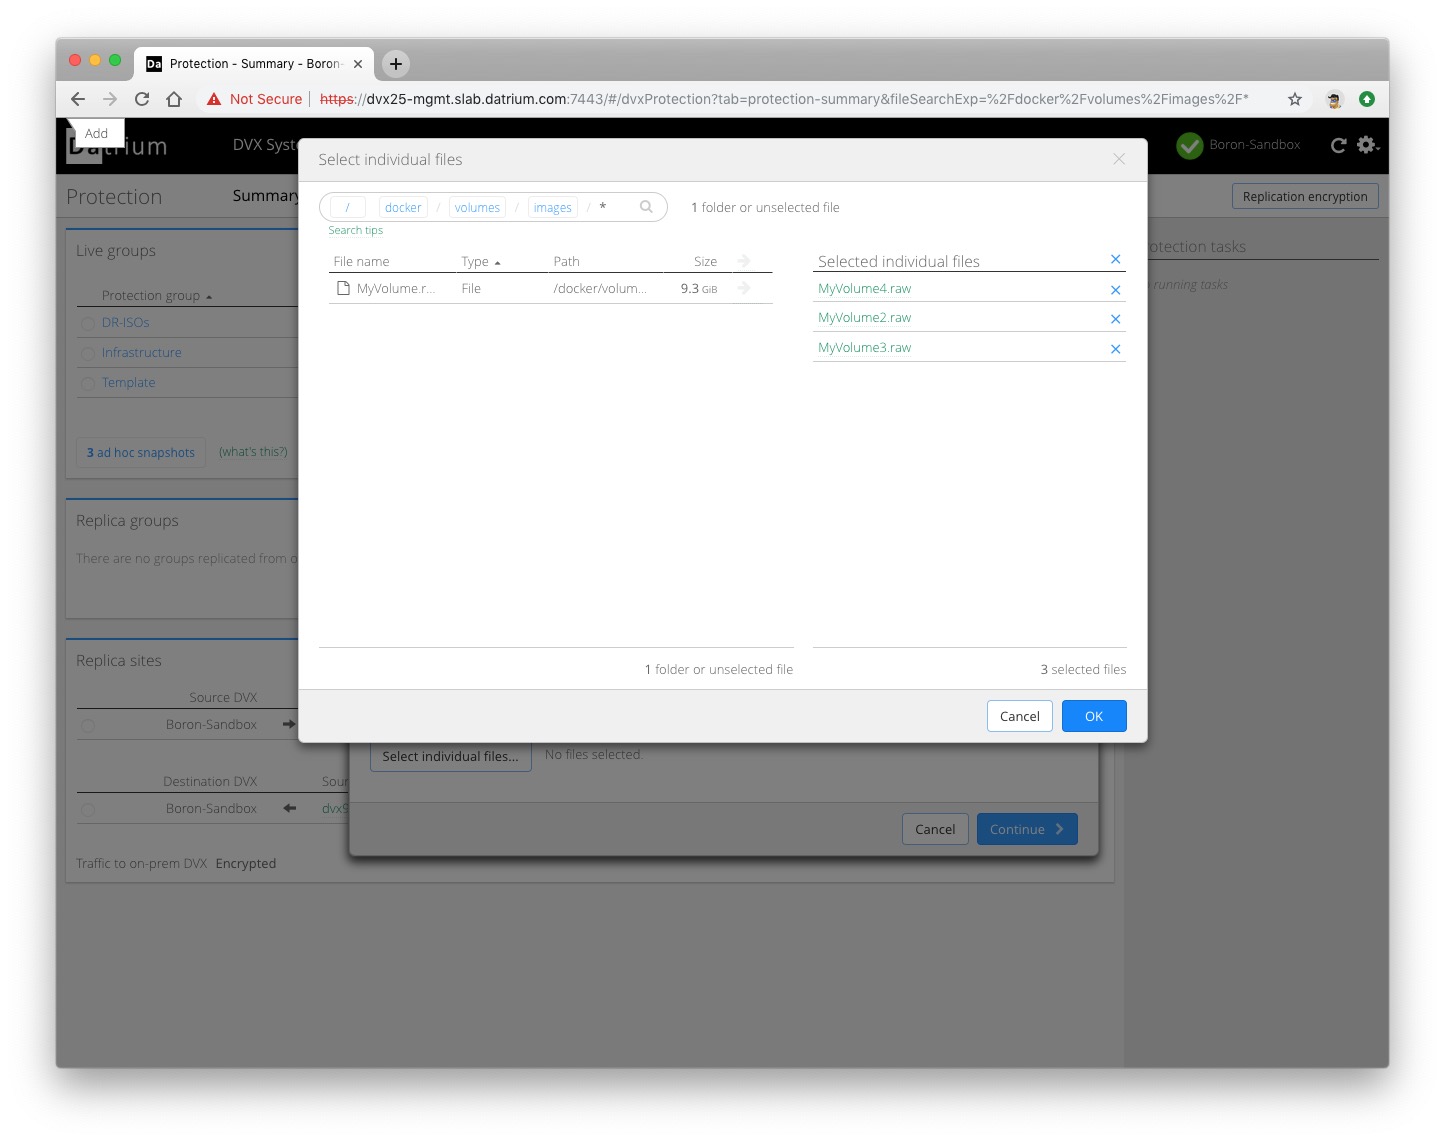This screenshot has height=1142, width=1445.
Task: Click the wildcard search field after images
Action: click(x=615, y=207)
